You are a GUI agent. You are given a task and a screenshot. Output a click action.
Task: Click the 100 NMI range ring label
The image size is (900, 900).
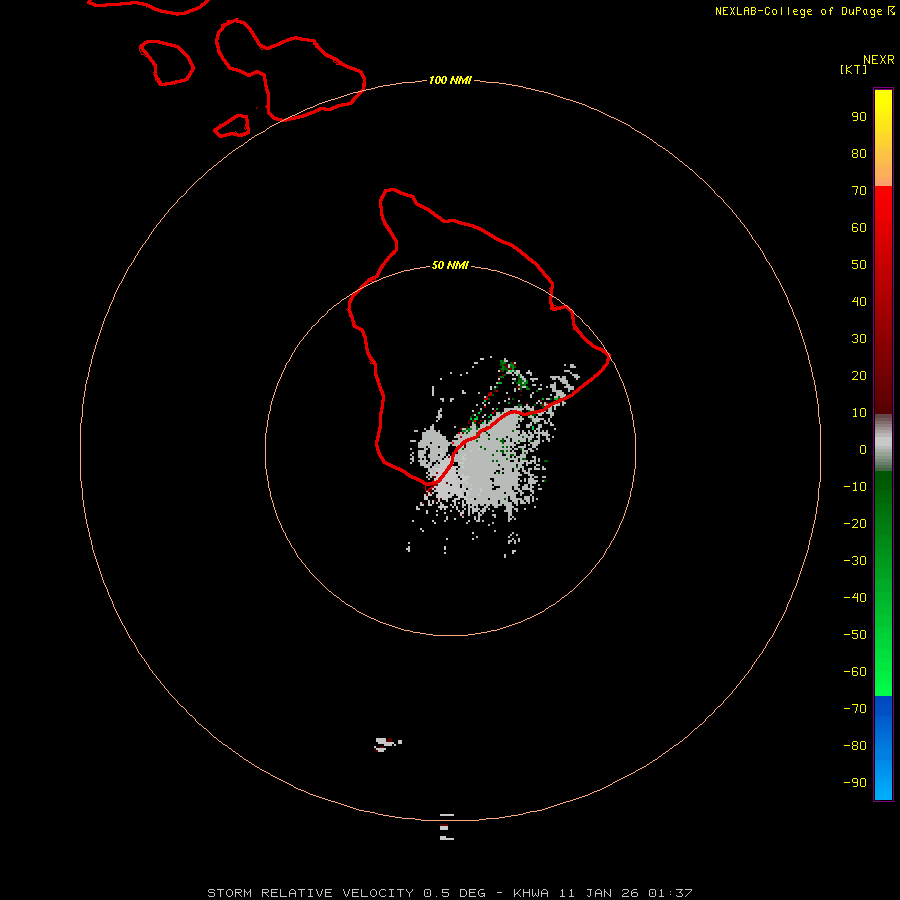(450, 80)
